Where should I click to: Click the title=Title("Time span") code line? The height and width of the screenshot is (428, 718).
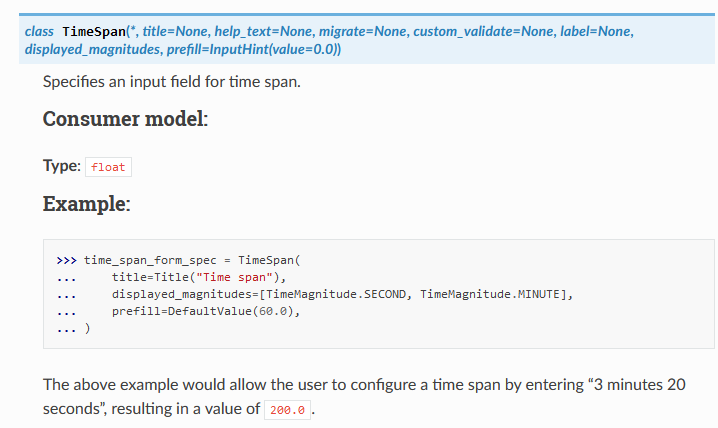(199, 276)
